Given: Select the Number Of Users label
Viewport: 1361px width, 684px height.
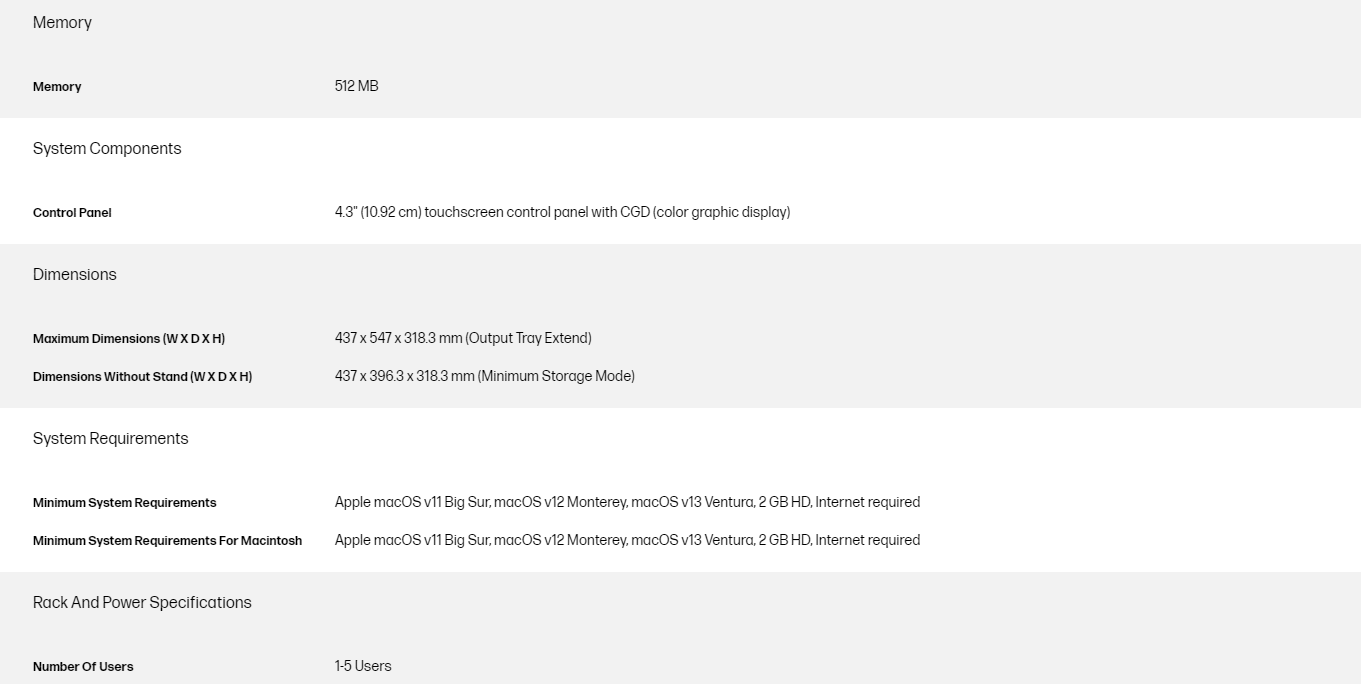Looking at the screenshot, I should (83, 667).
